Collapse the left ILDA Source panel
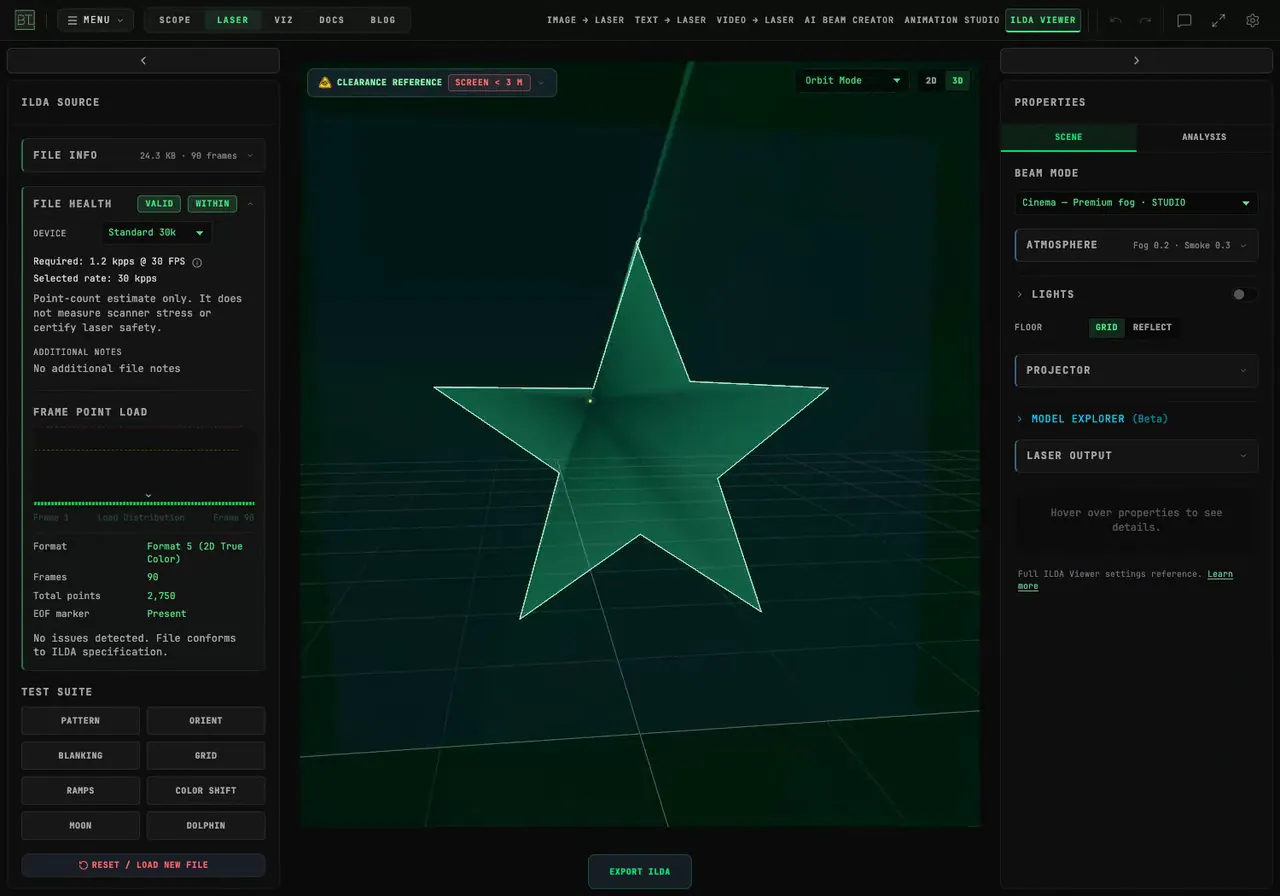This screenshot has width=1280, height=896. (143, 61)
